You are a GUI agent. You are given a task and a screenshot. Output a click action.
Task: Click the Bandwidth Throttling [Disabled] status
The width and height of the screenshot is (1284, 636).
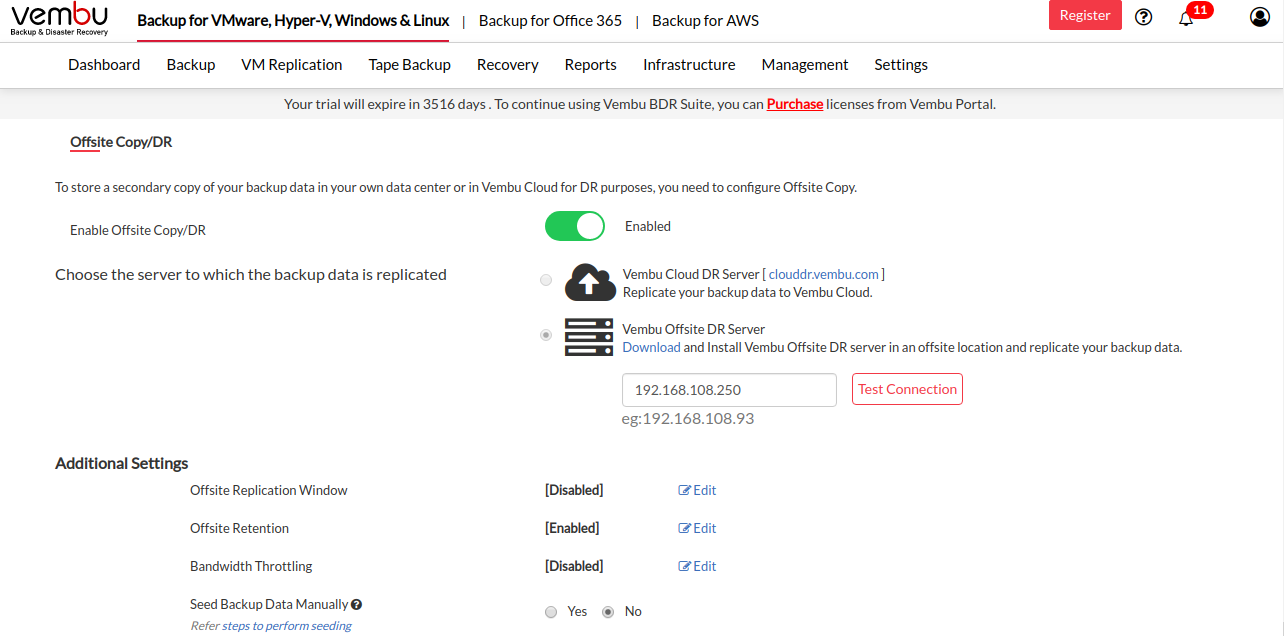point(574,566)
